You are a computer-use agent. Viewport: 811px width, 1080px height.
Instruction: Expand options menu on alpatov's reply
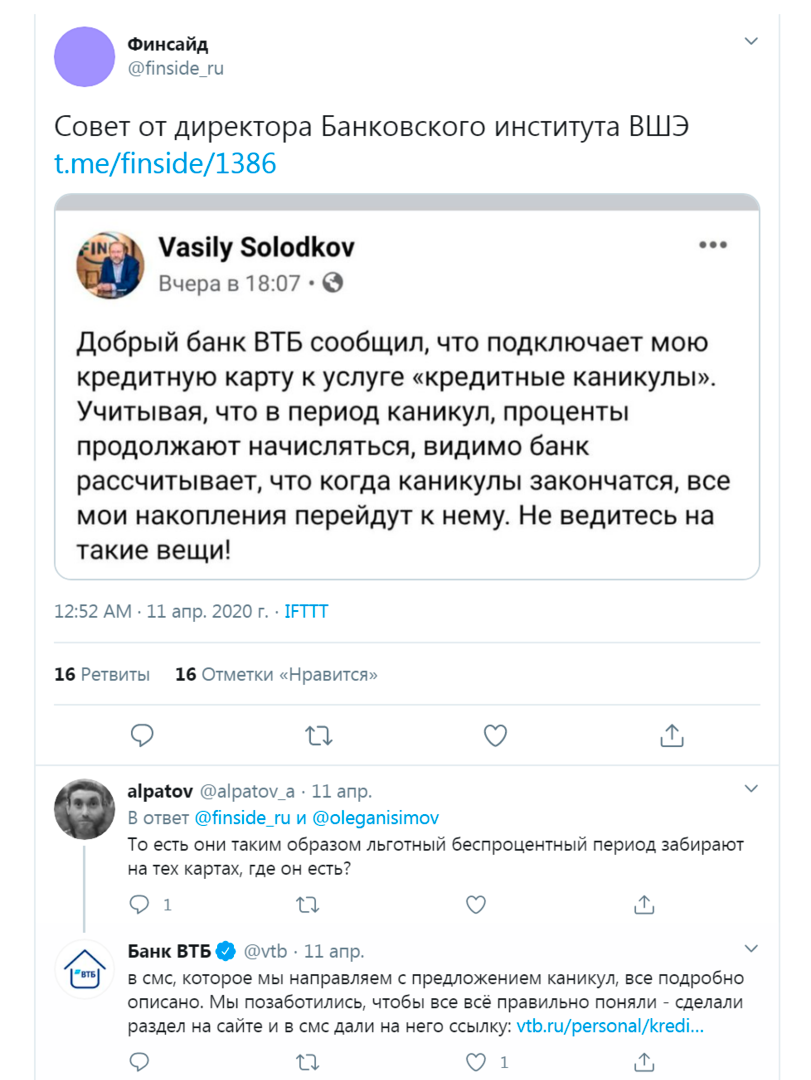[752, 790]
